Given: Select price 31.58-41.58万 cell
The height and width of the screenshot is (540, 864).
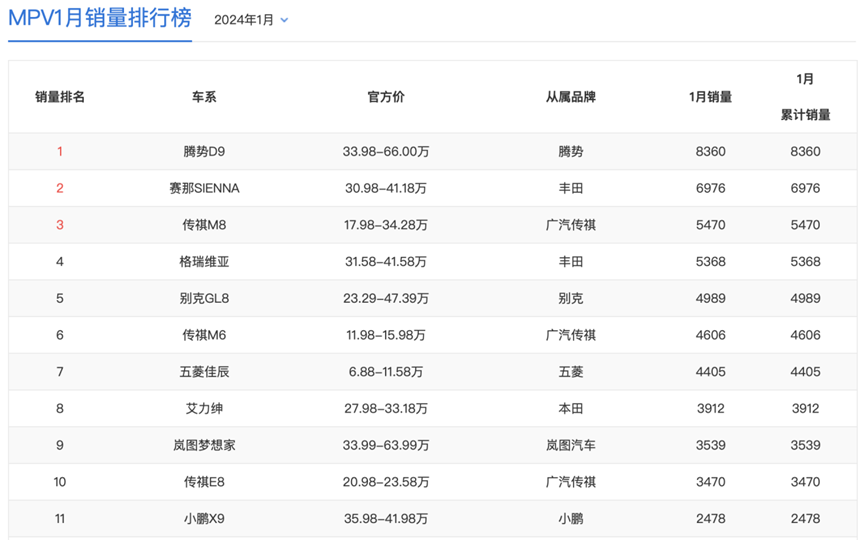Looking at the screenshot, I should click(386, 262).
